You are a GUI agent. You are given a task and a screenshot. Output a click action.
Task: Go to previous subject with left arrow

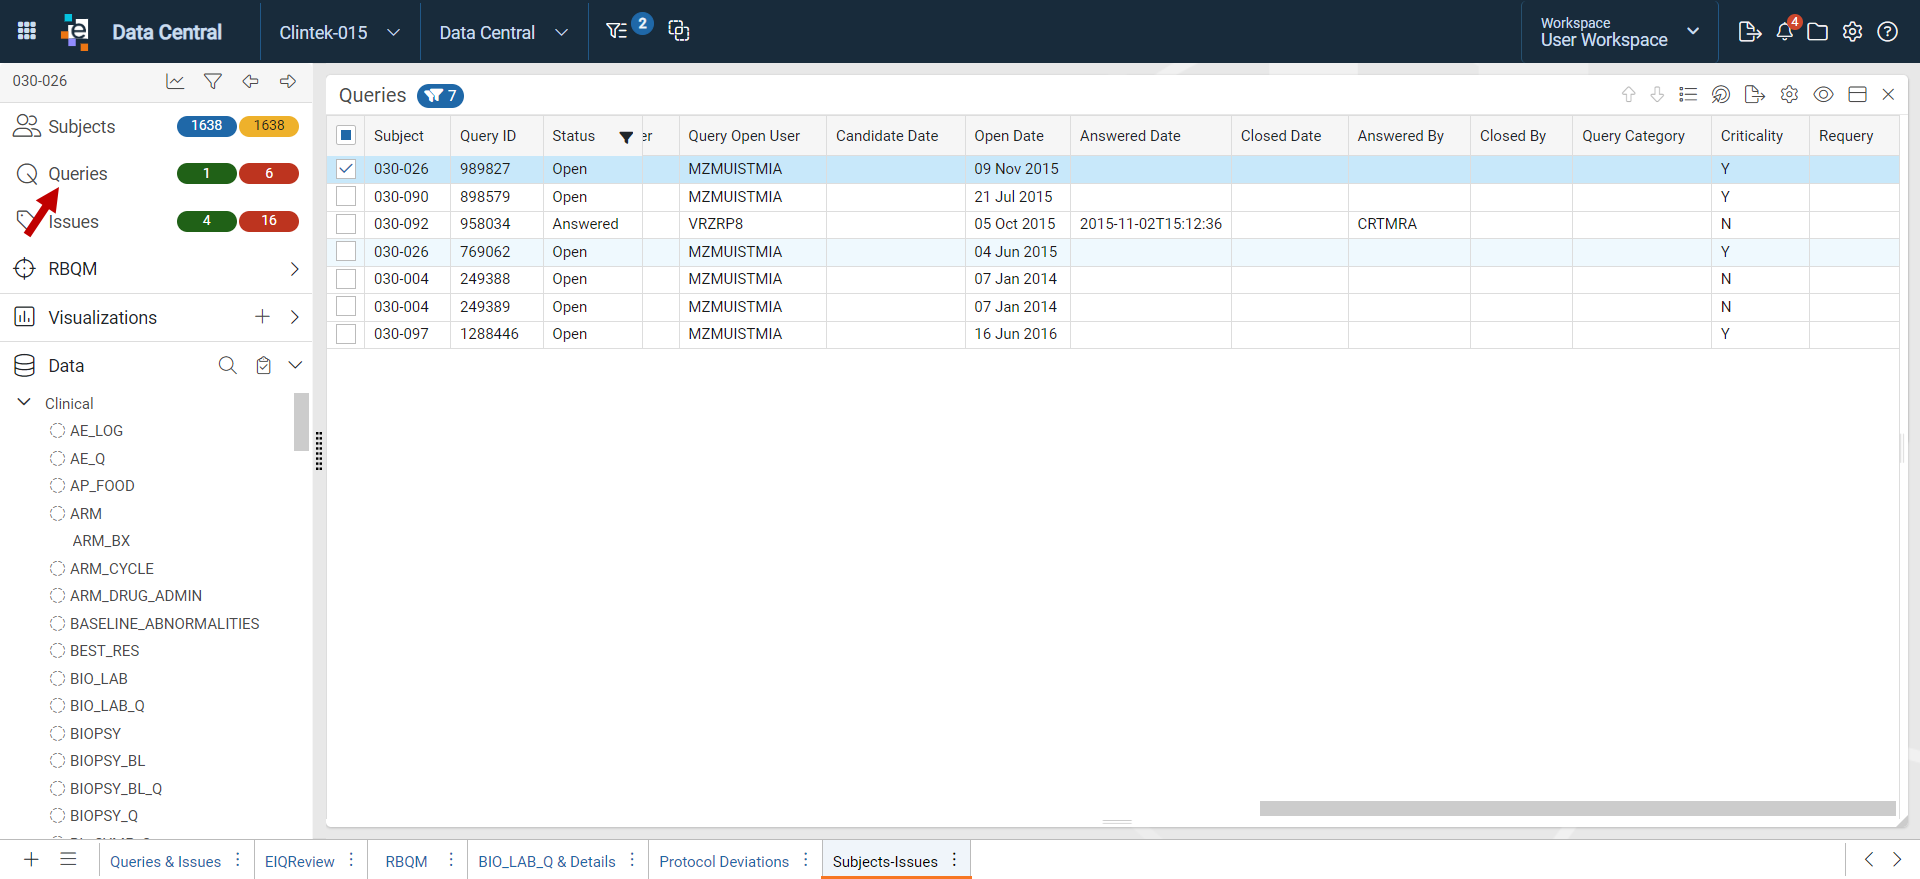(251, 81)
